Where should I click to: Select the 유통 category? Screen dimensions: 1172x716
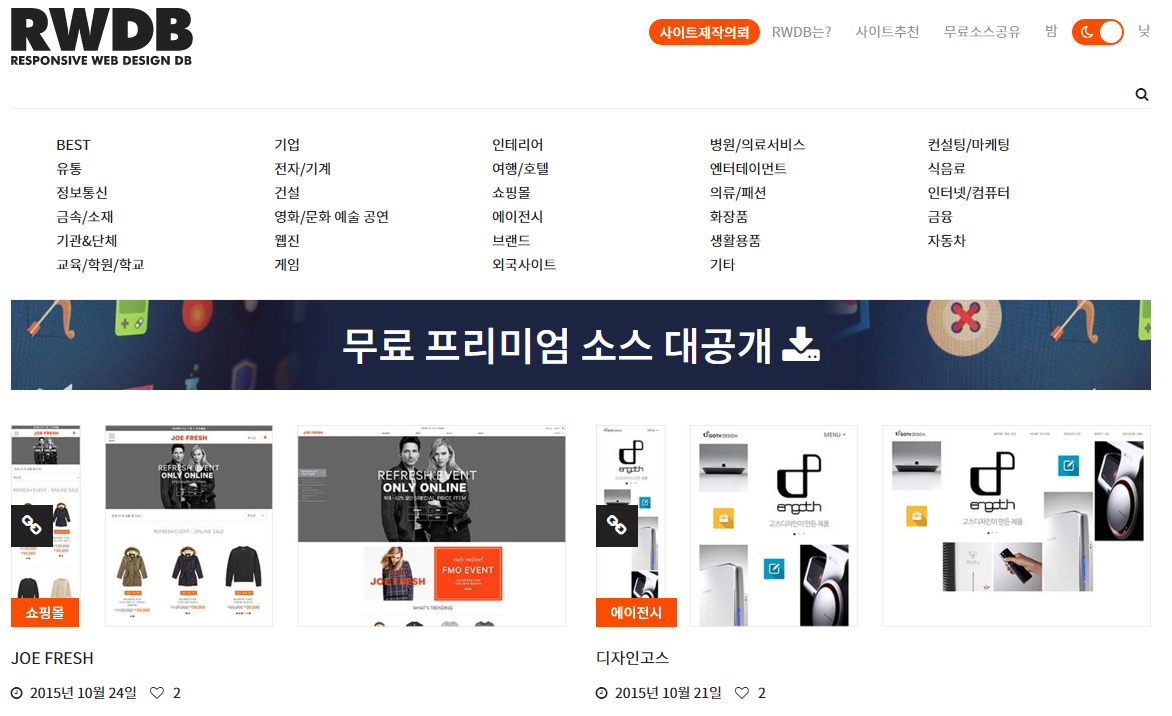pyautogui.click(x=70, y=169)
